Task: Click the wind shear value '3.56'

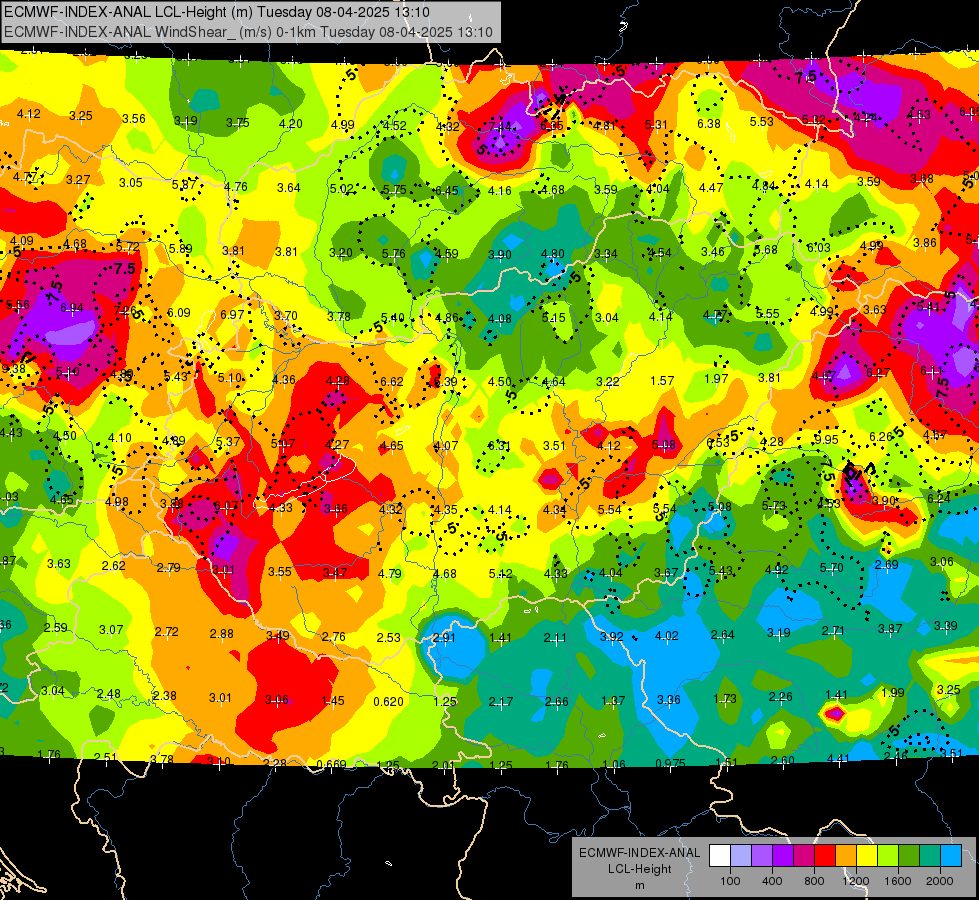Action: point(134,119)
